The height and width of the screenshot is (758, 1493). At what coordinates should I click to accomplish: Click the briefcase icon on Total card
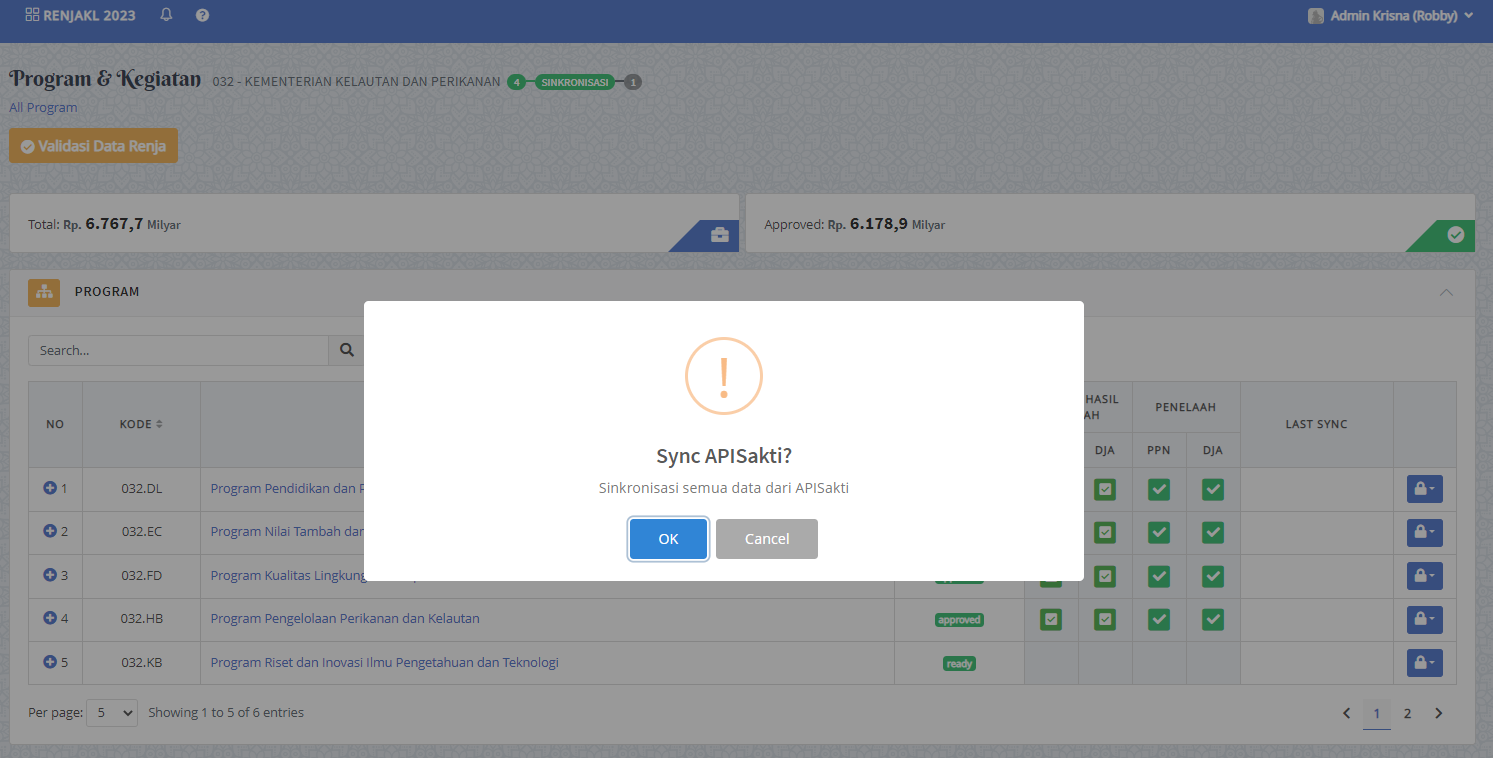pos(719,235)
